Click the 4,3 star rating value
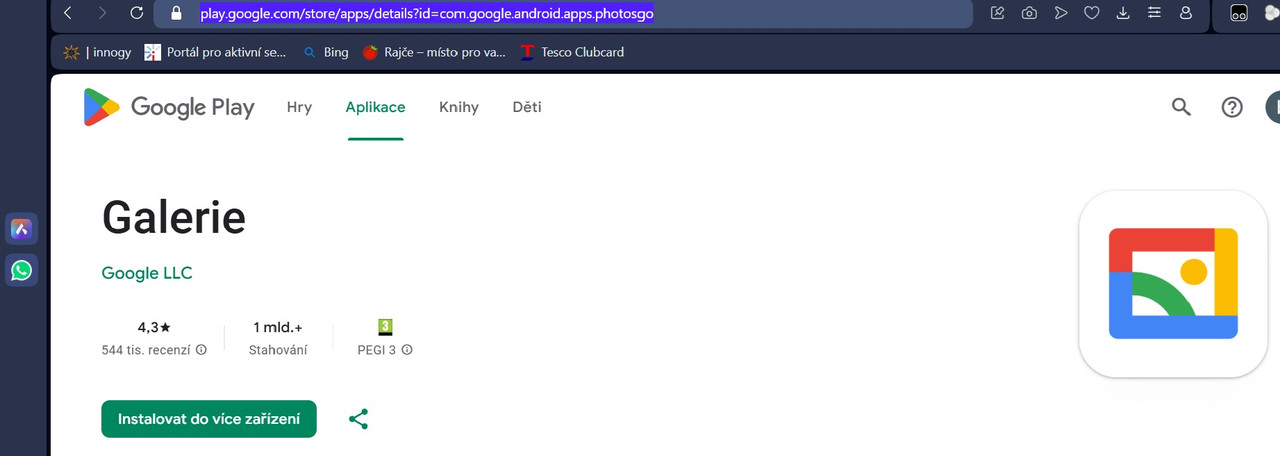Viewport: 1280px width, 456px height. click(154, 327)
